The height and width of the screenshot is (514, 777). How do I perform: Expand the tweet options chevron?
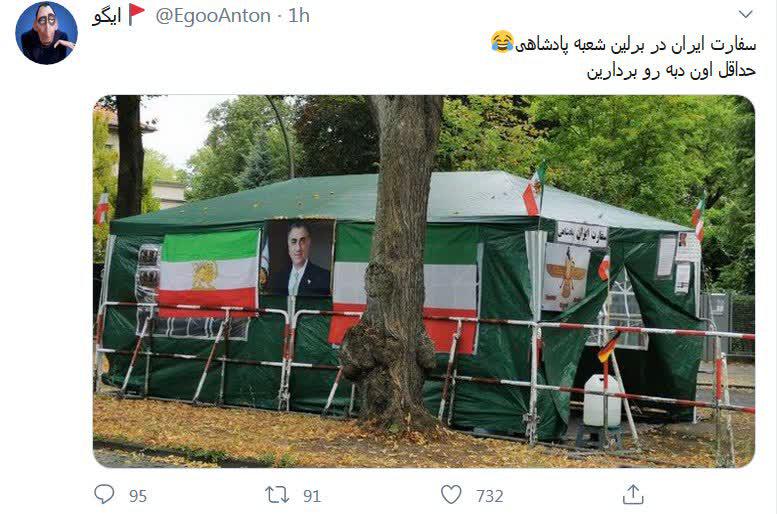(x=746, y=14)
